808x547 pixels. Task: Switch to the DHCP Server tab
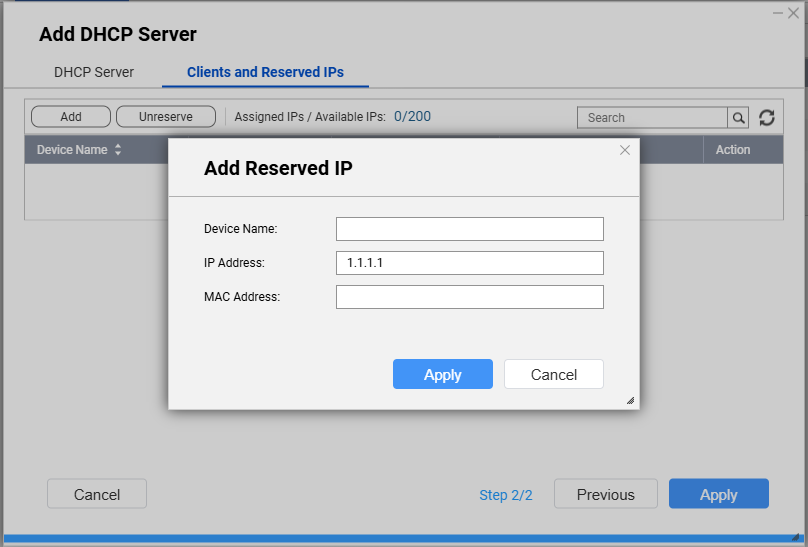pos(94,72)
